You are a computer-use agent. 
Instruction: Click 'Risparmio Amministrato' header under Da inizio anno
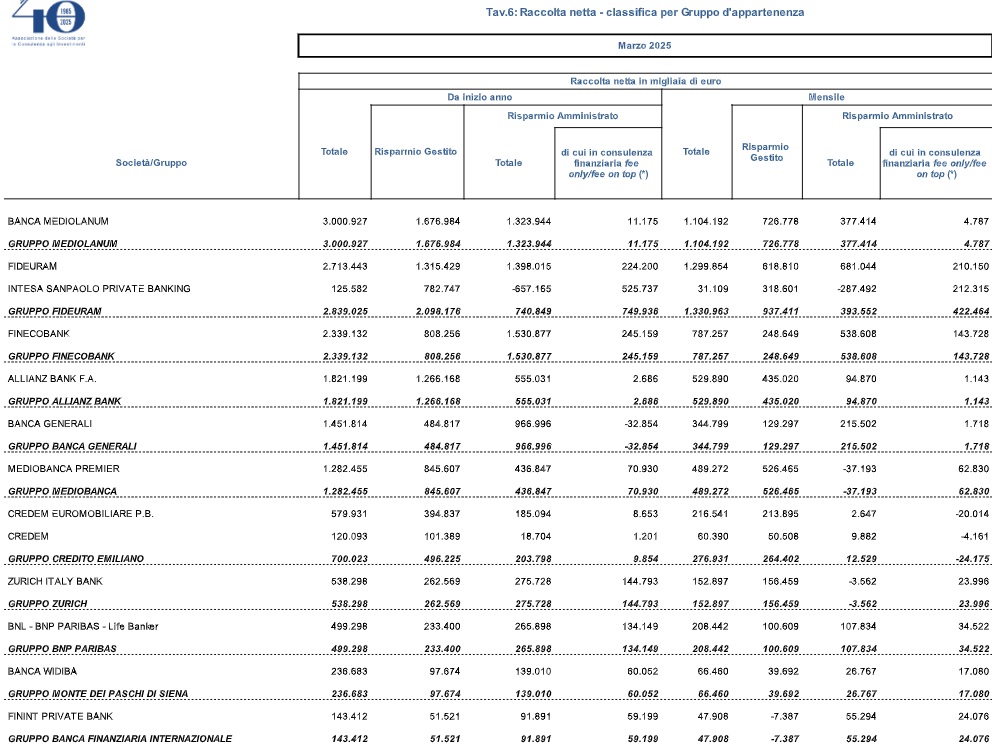click(x=562, y=116)
